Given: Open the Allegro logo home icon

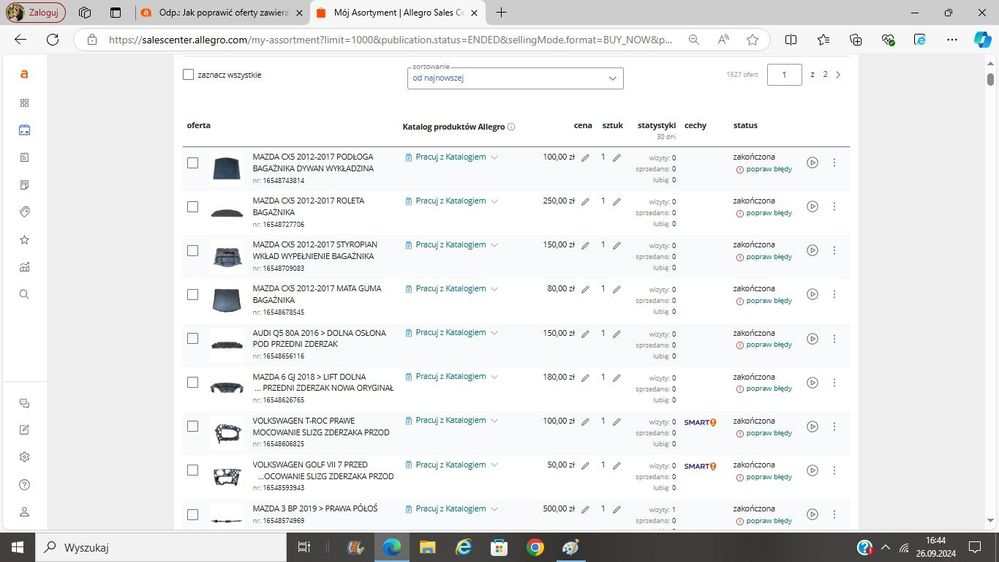Looking at the screenshot, I should (x=24, y=74).
